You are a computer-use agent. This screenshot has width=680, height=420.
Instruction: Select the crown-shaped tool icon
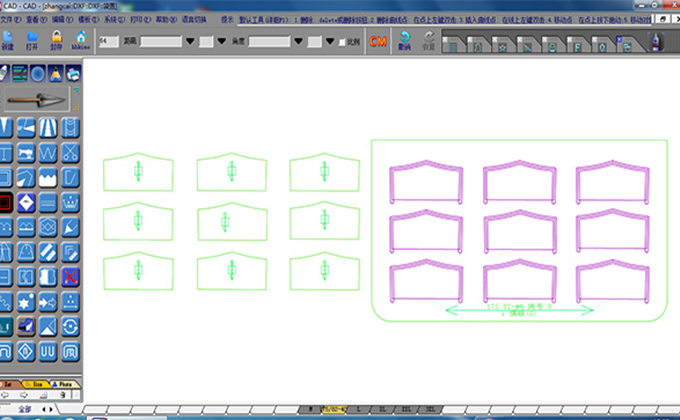coord(70,203)
